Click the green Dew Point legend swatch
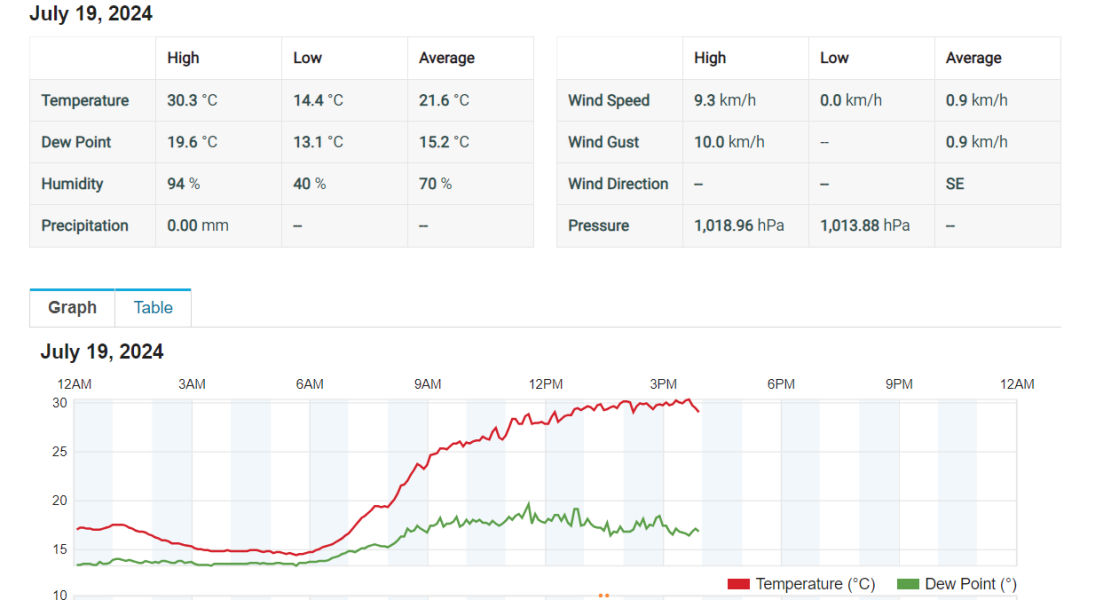Viewport: 1111px width, 600px height. [908, 584]
